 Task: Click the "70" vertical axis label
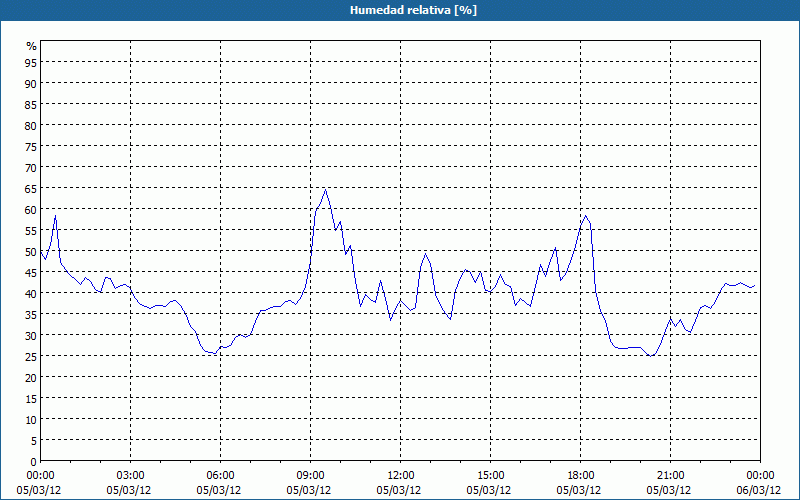pyautogui.click(x=31, y=167)
